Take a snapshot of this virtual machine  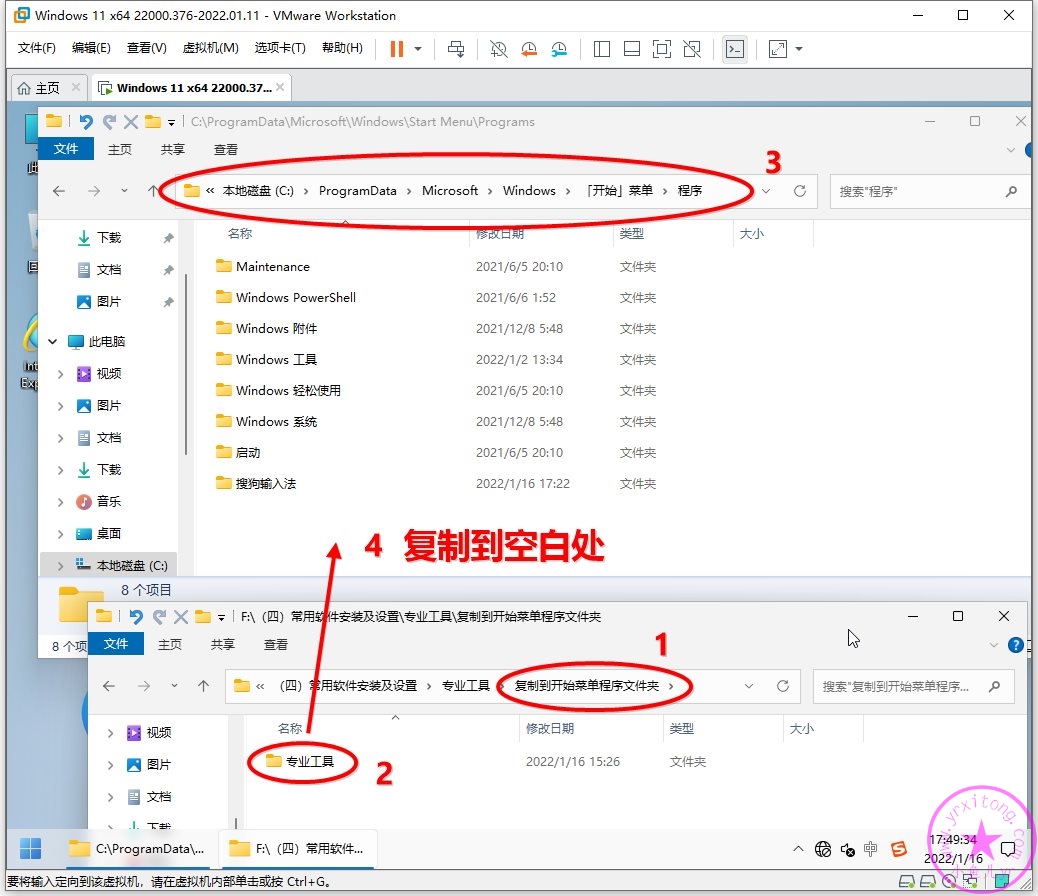click(x=498, y=48)
